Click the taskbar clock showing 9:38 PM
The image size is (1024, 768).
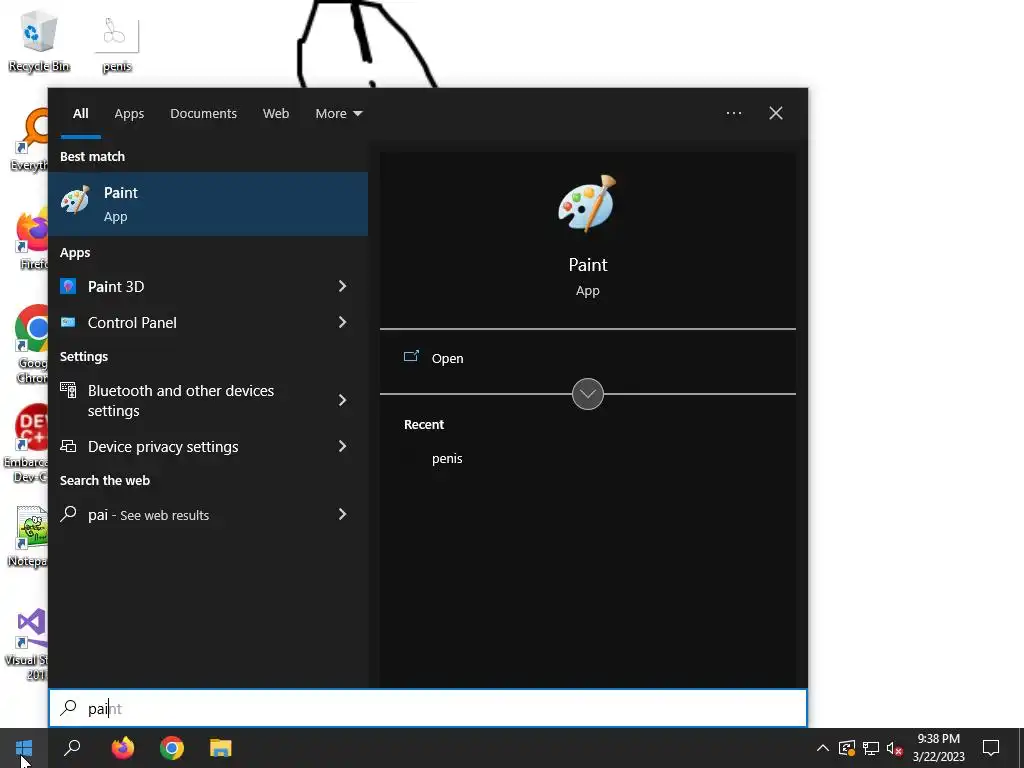tap(938, 748)
